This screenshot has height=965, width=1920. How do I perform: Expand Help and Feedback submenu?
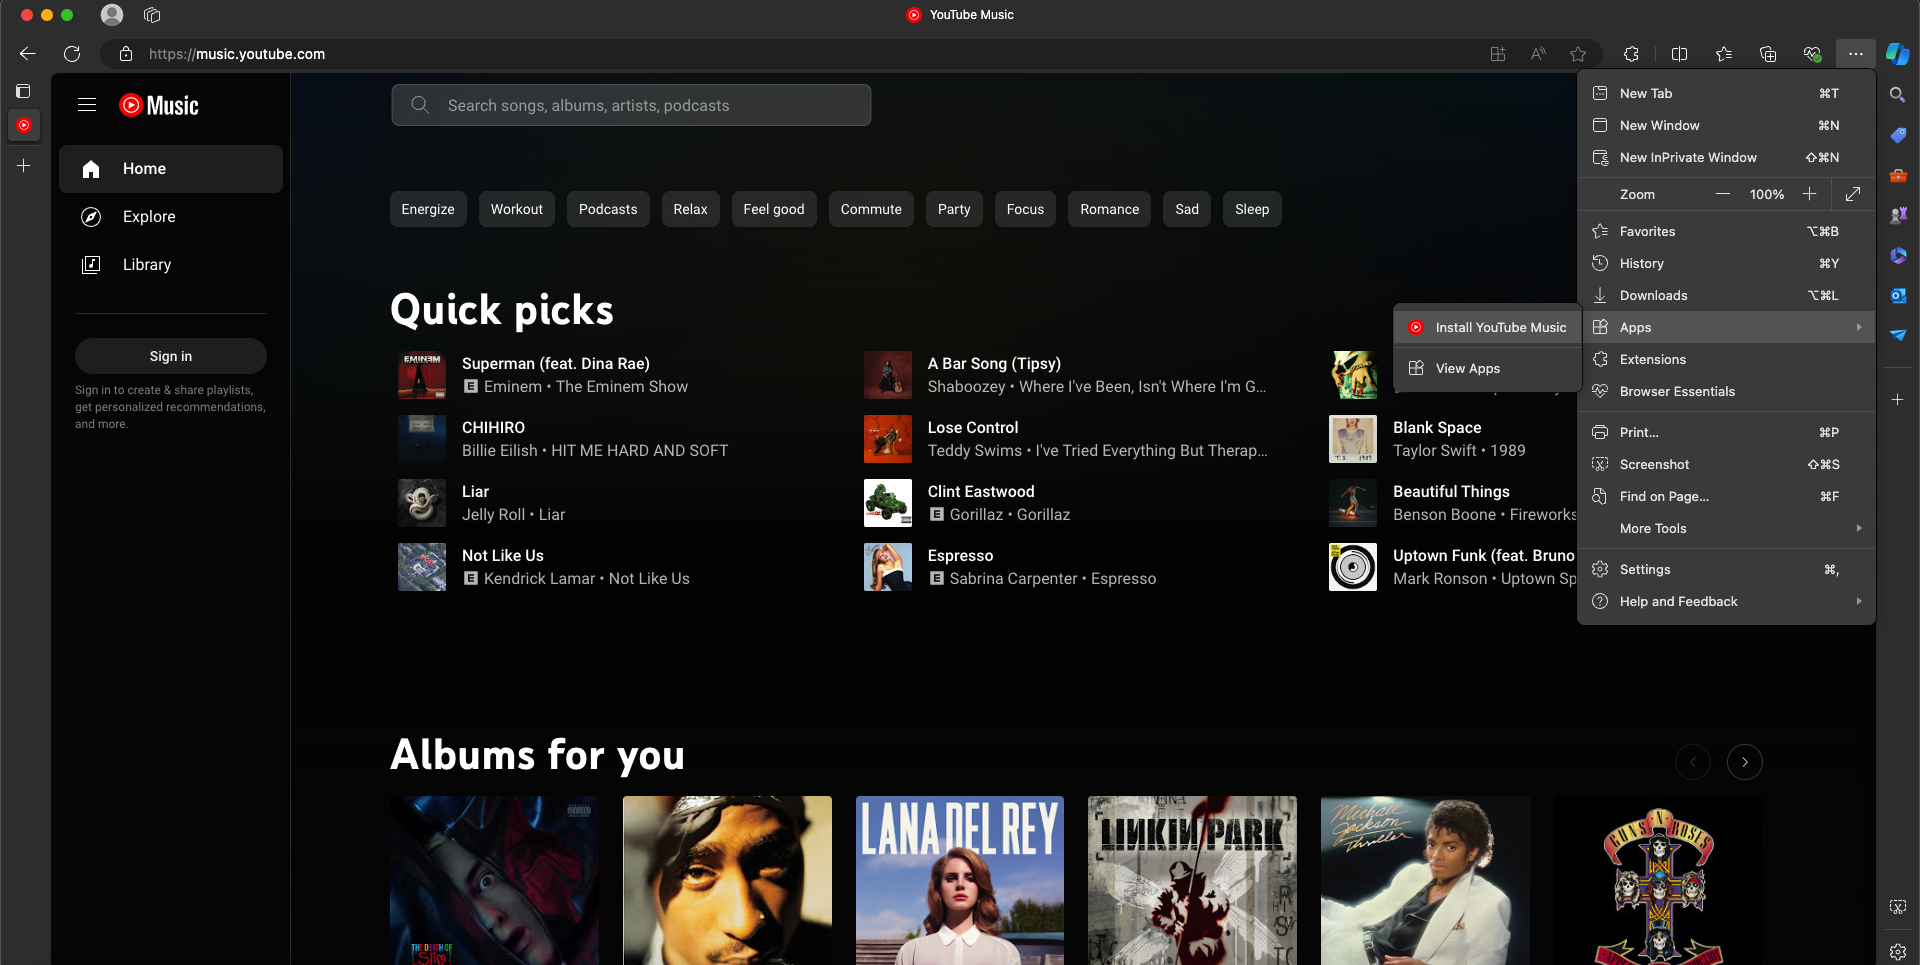1727,601
